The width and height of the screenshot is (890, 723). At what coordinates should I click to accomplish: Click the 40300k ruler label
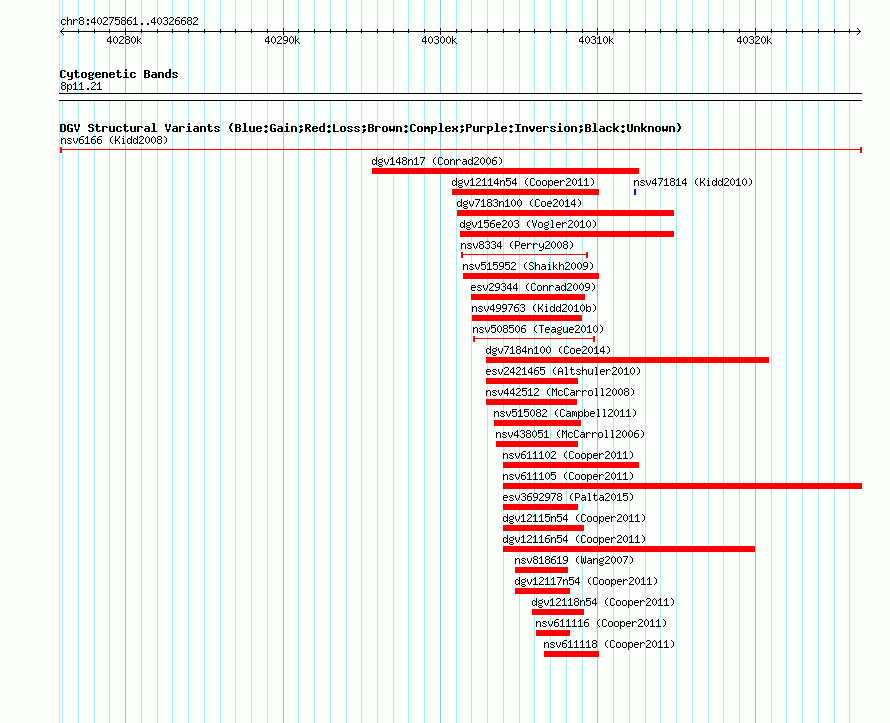coord(439,40)
